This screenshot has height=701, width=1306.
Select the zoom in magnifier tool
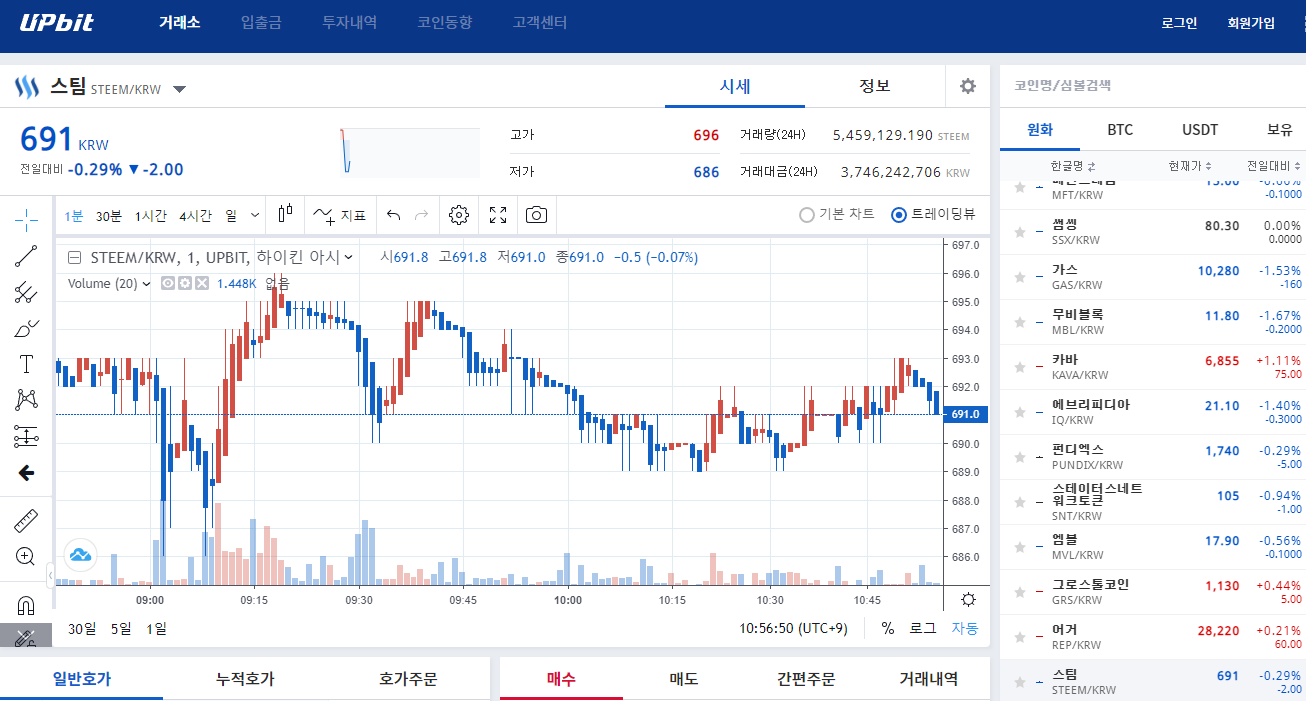click(x=27, y=557)
